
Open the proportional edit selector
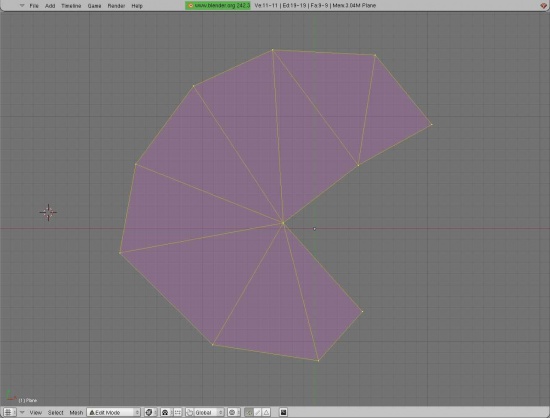tap(233, 412)
